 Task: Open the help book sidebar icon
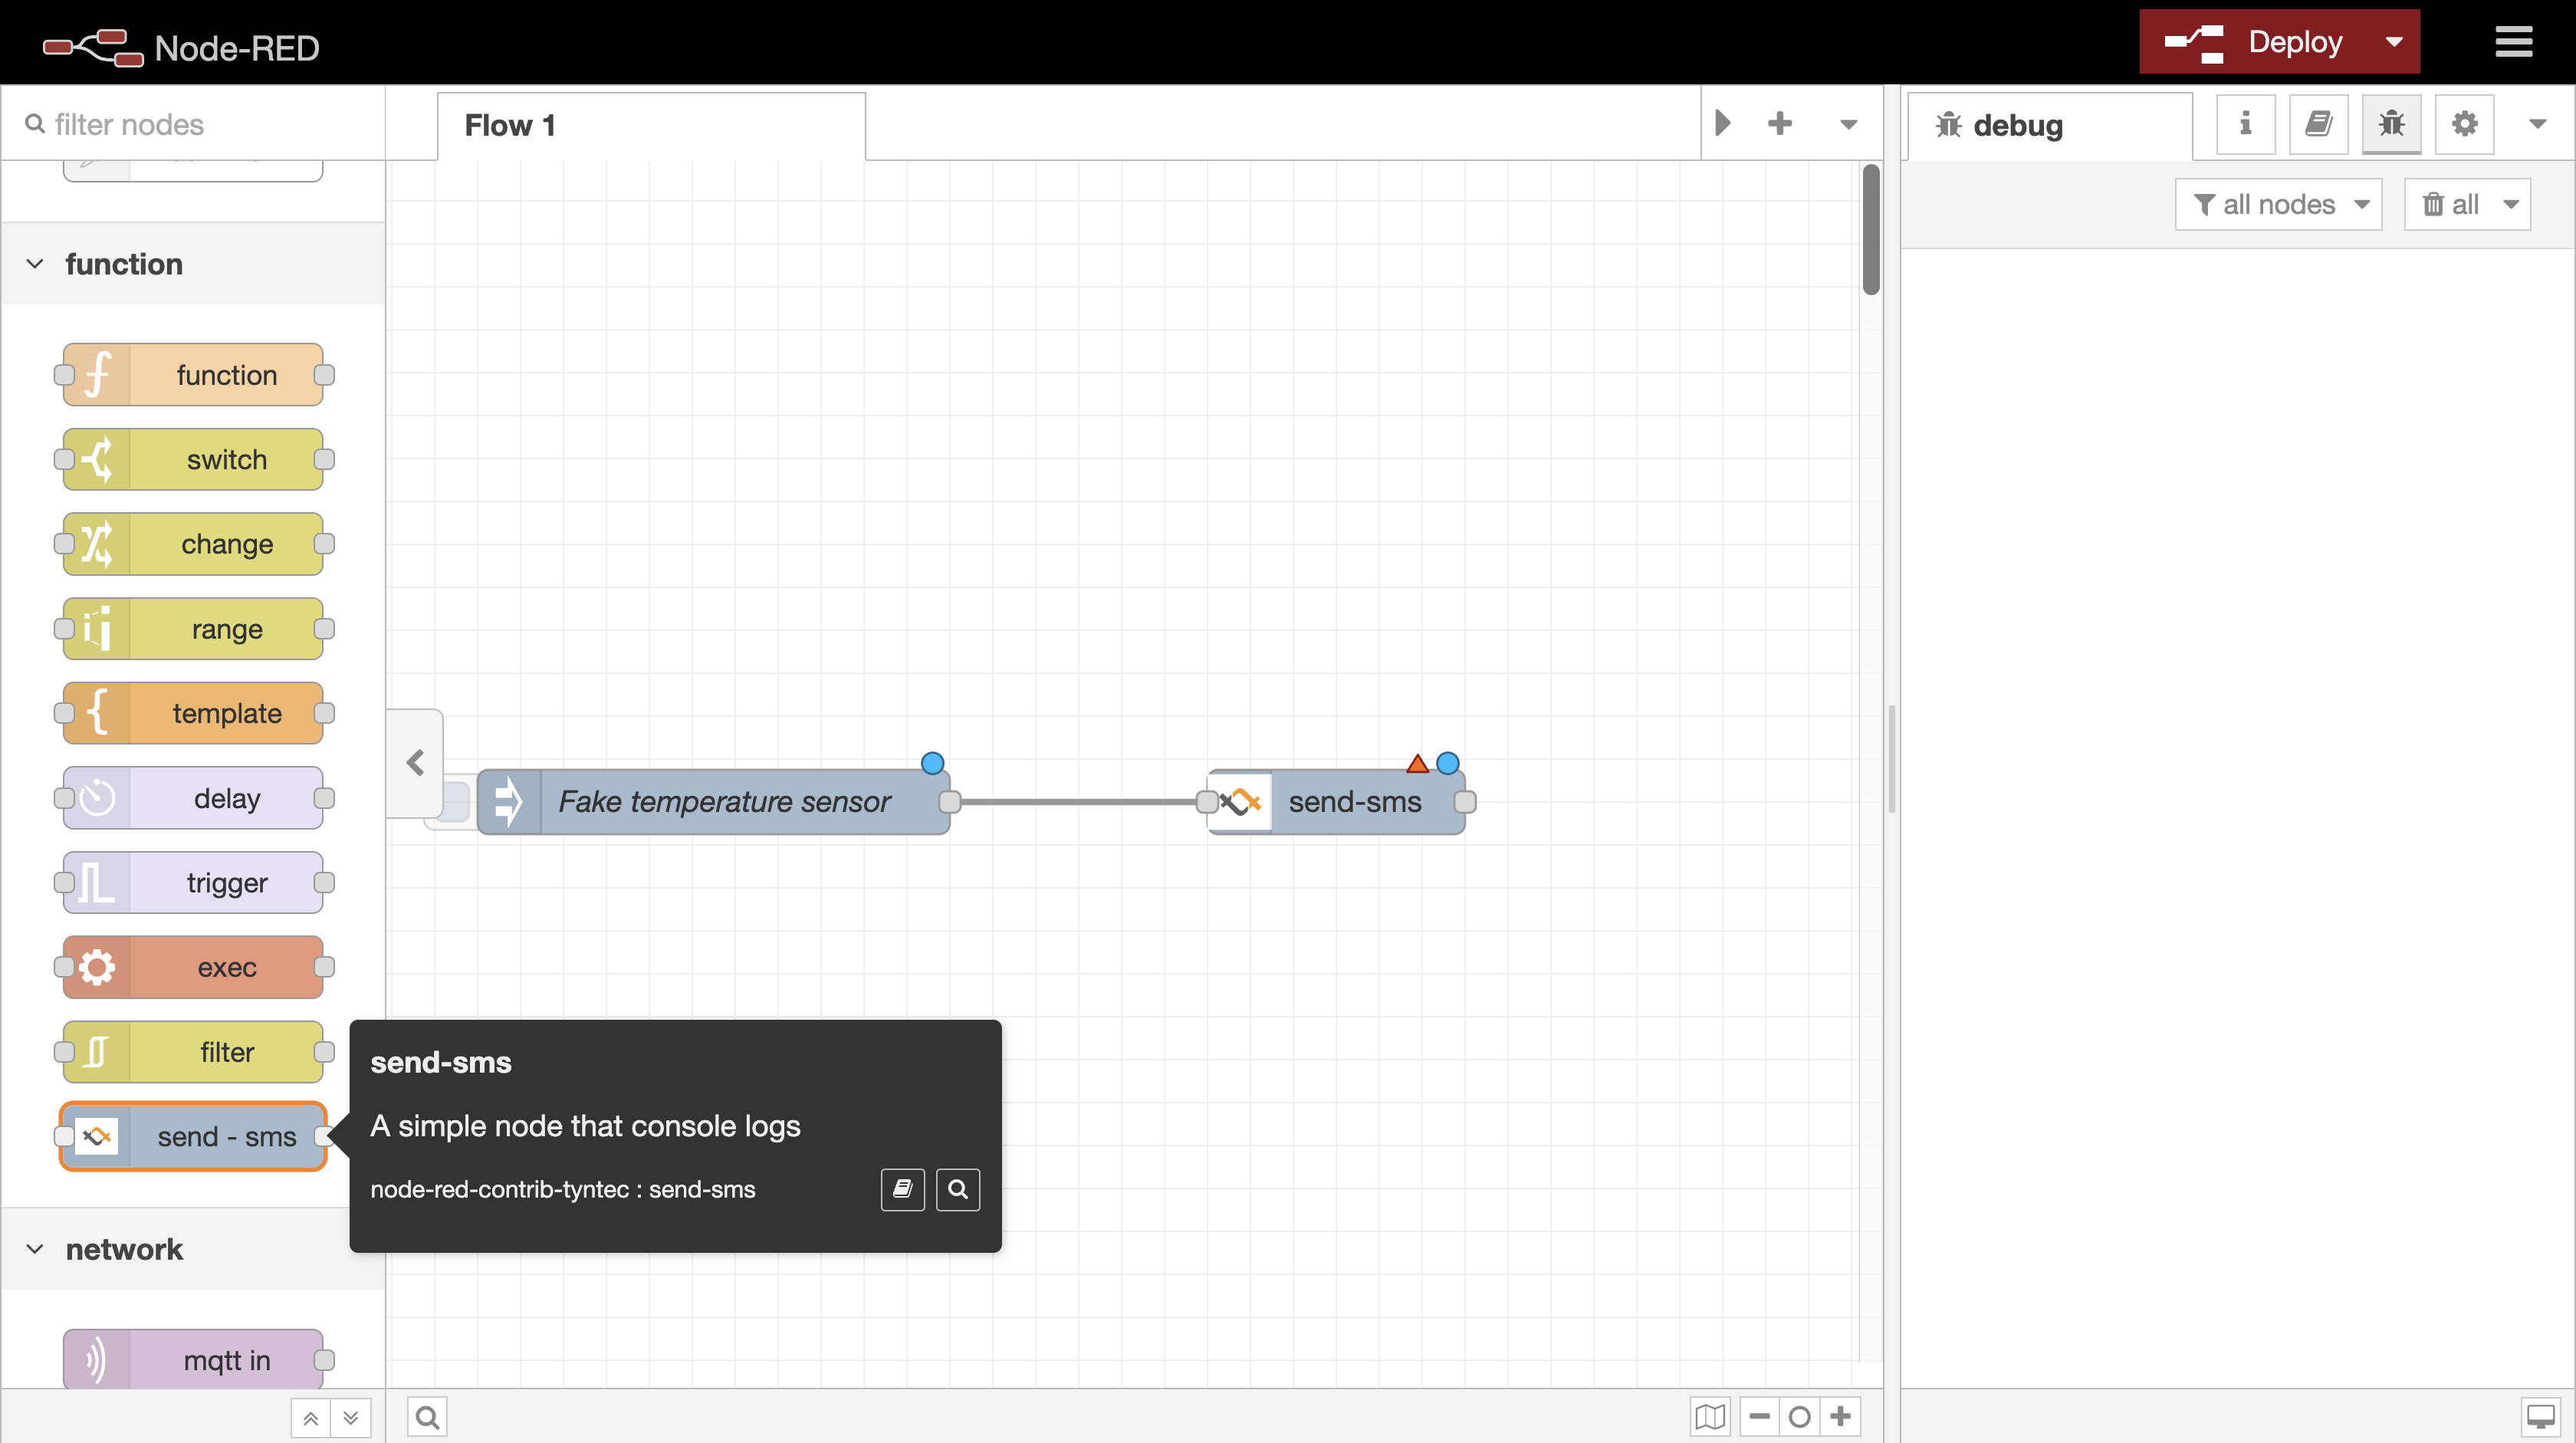pyautogui.click(x=2318, y=124)
